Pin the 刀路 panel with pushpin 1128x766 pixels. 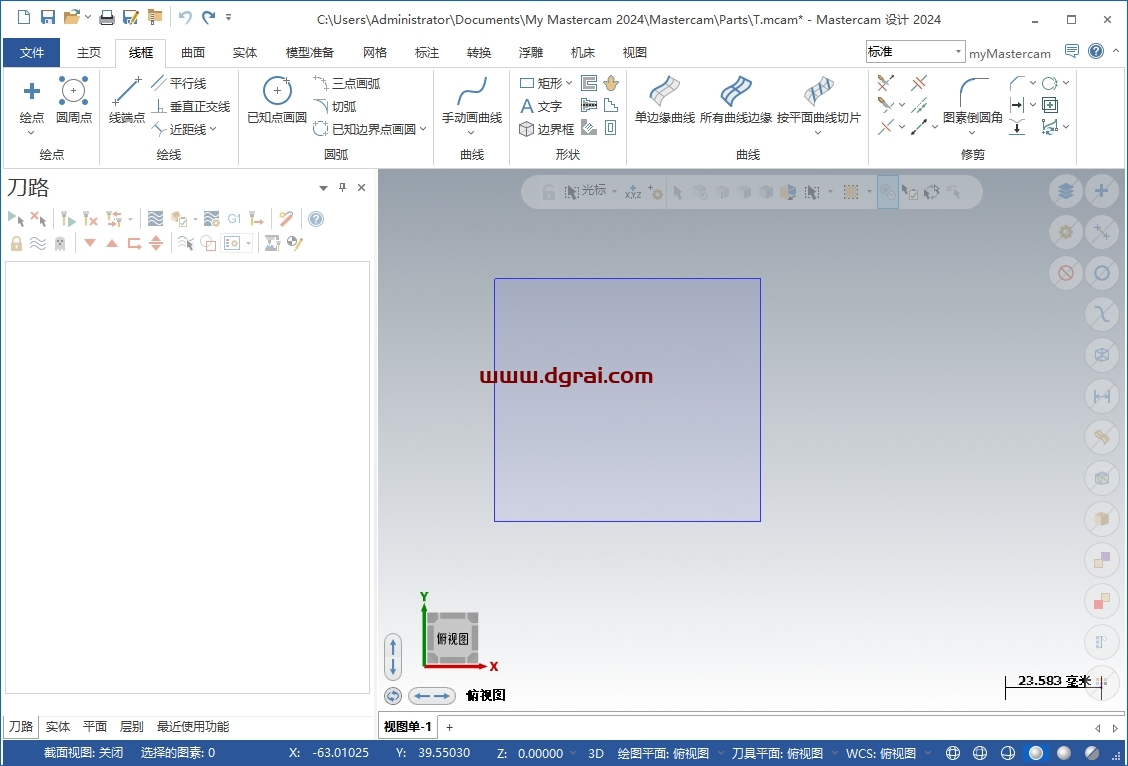(x=342, y=187)
